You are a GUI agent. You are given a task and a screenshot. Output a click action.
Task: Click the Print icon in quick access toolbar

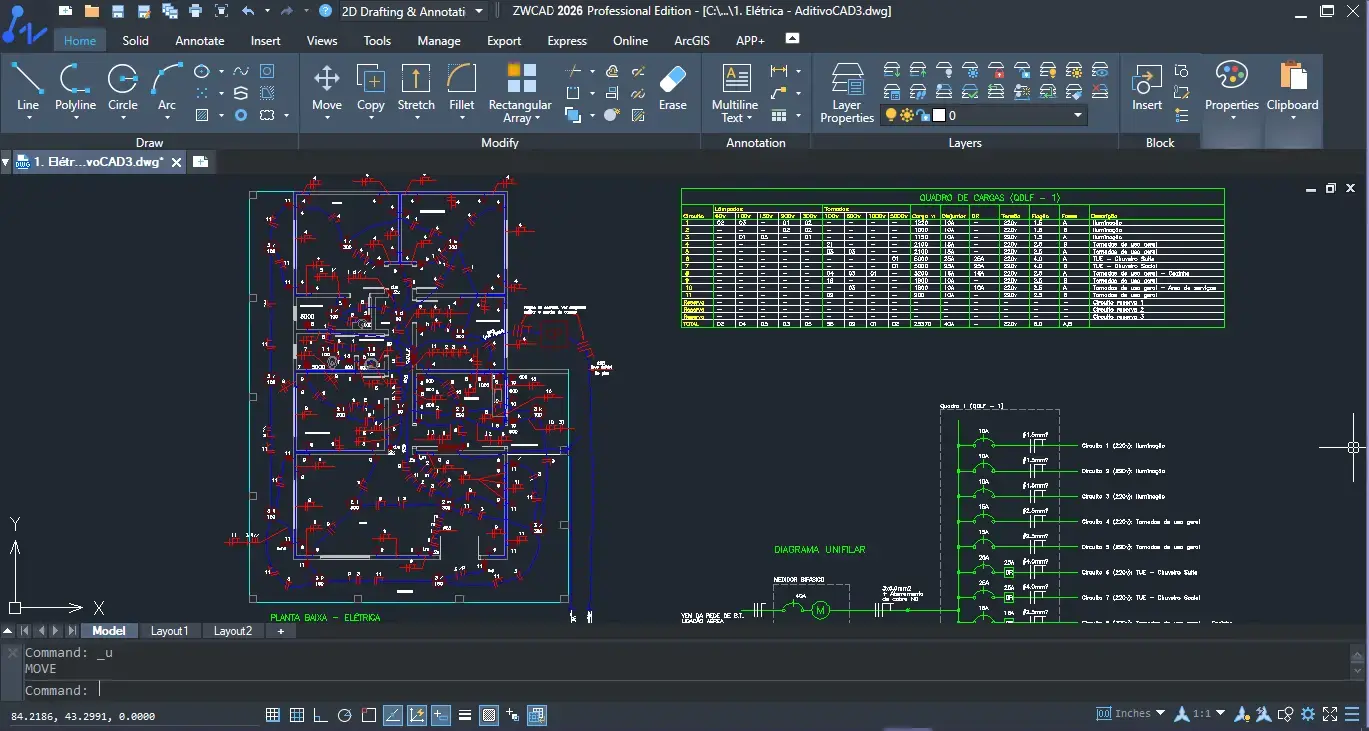click(x=195, y=11)
